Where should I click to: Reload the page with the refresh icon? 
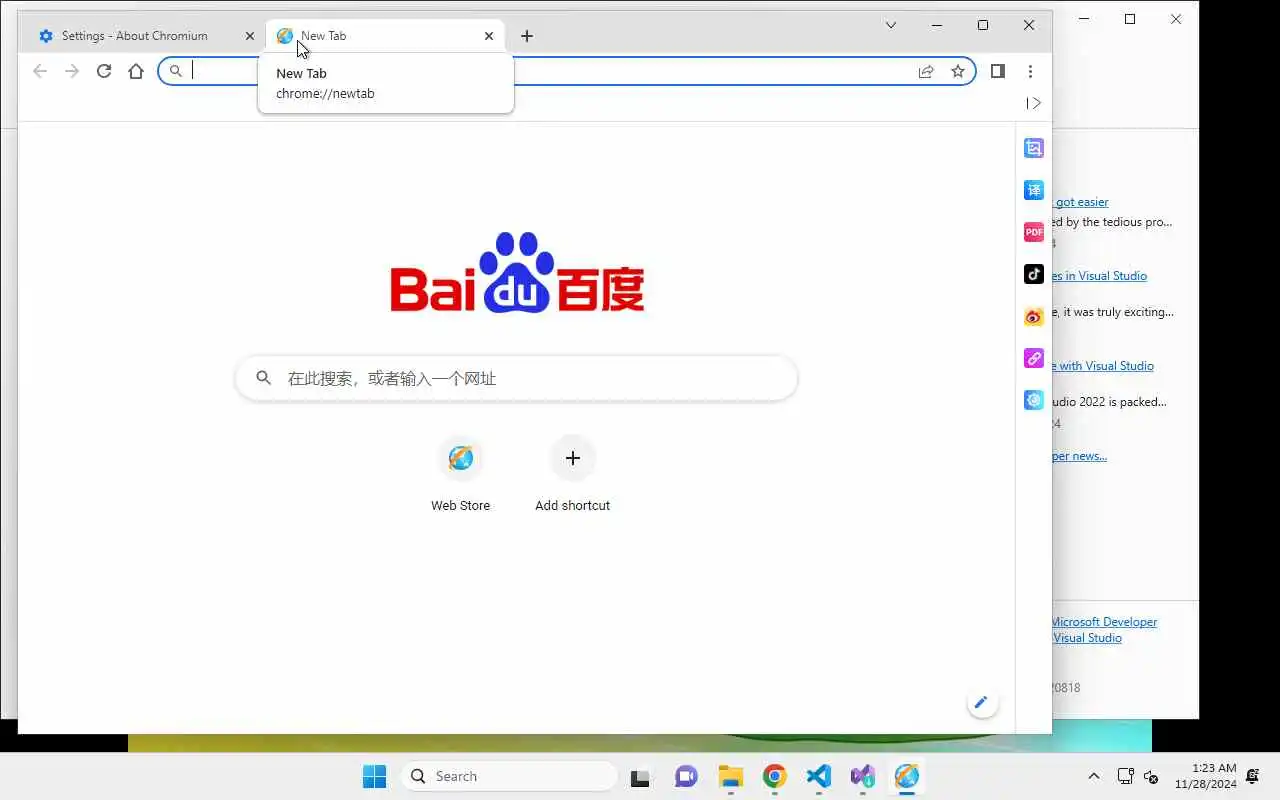coord(104,71)
